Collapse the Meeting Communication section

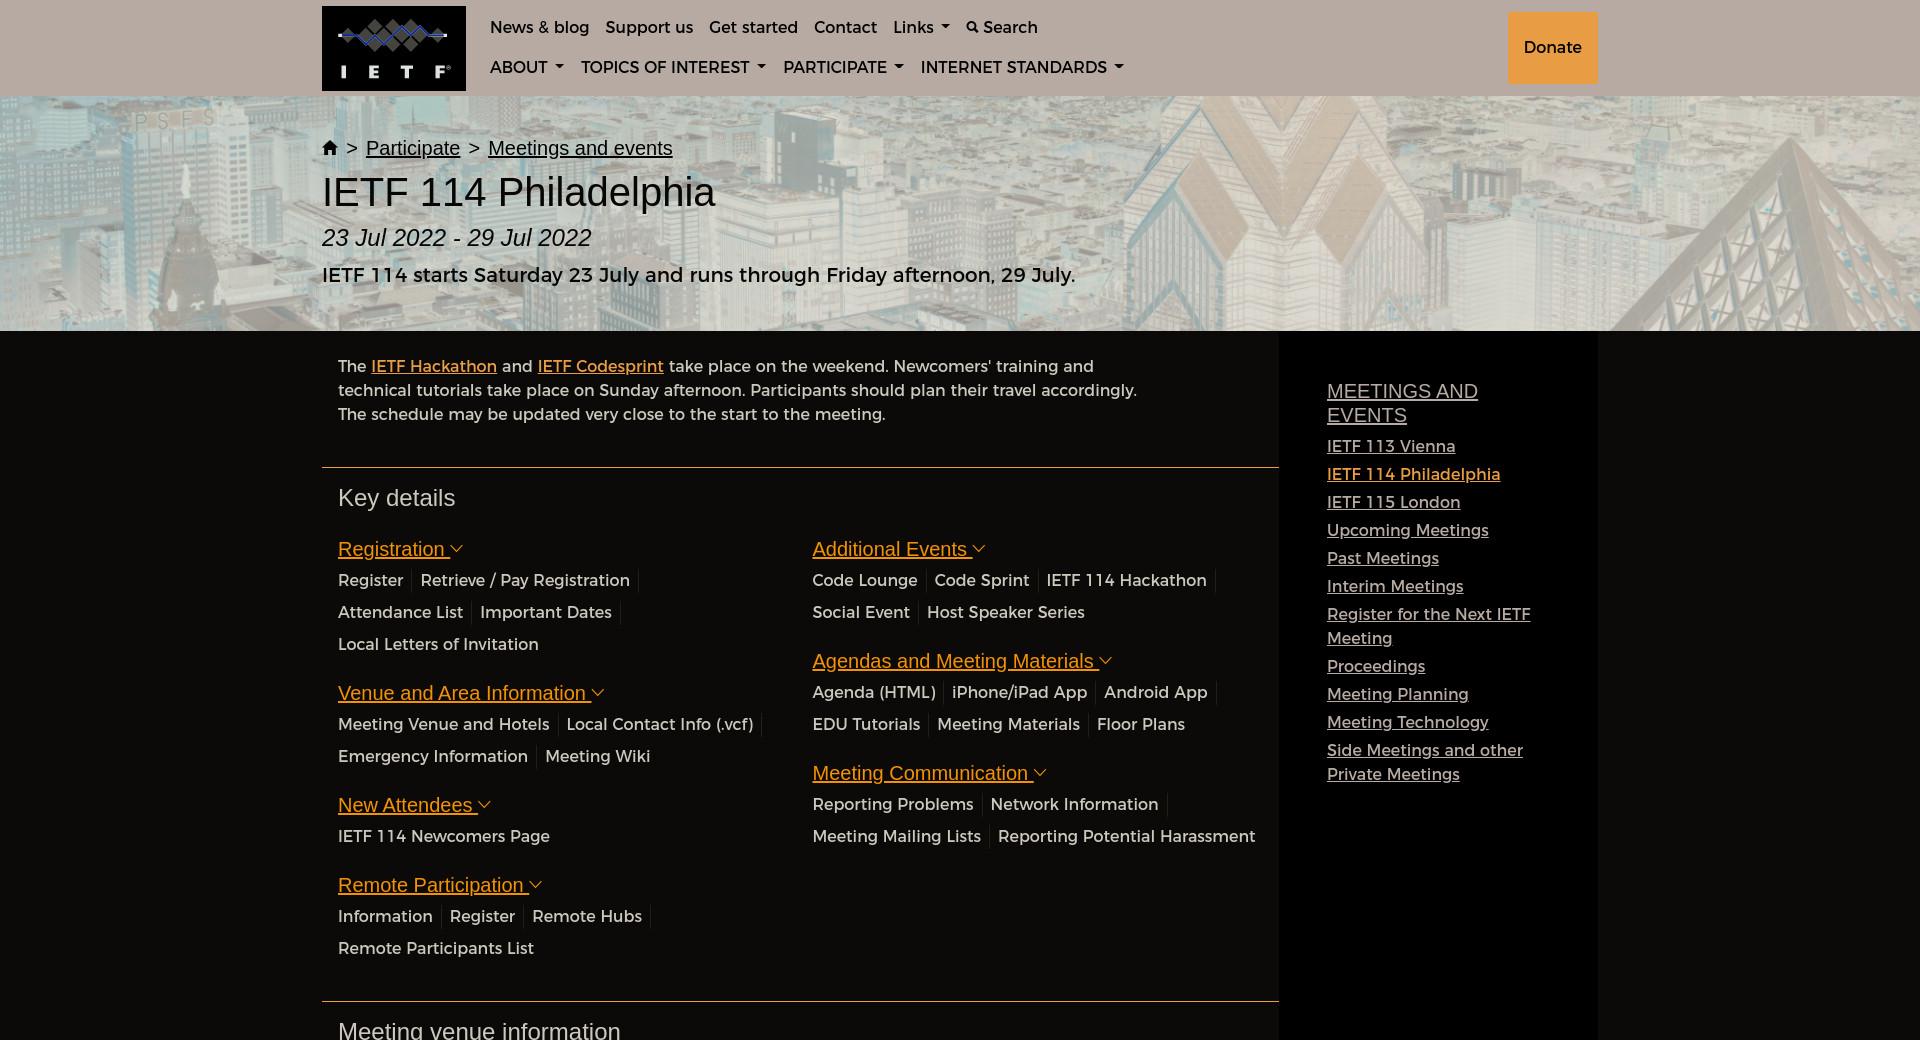coord(929,773)
